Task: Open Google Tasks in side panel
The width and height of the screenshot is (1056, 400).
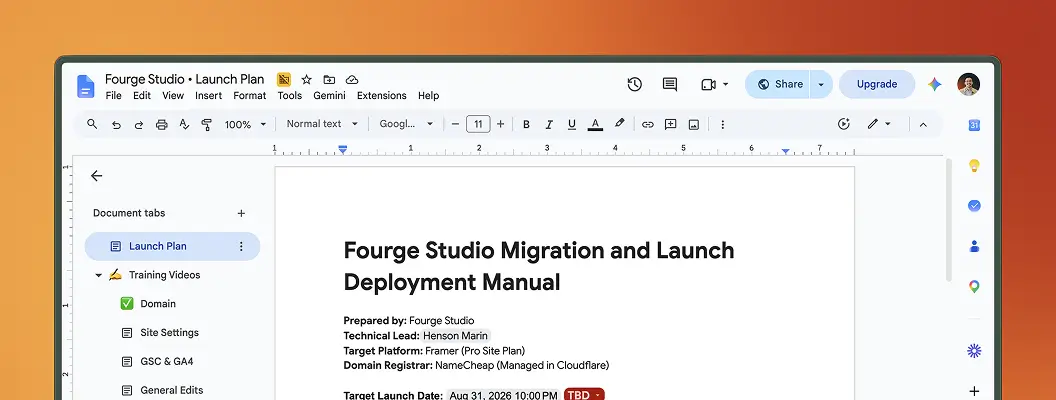Action: [x=974, y=206]
